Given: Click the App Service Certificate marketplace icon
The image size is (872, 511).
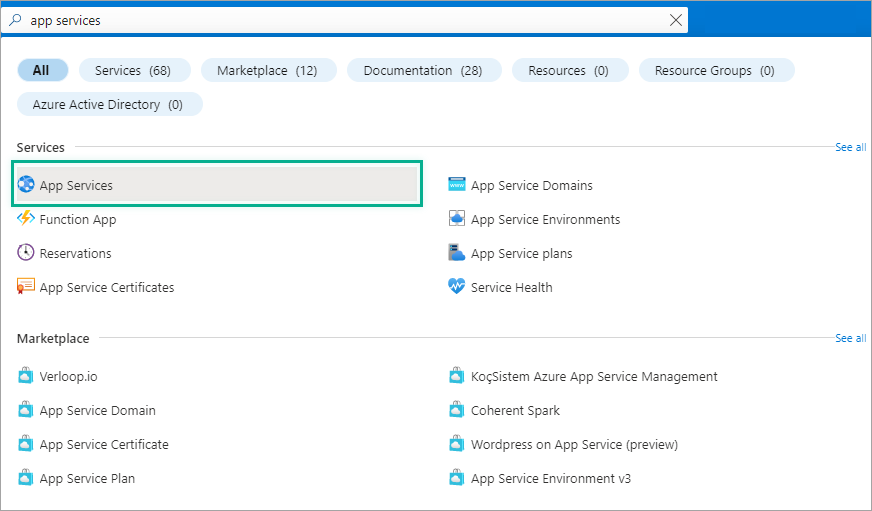Looking at the screenshot, I should pos(26,444).
